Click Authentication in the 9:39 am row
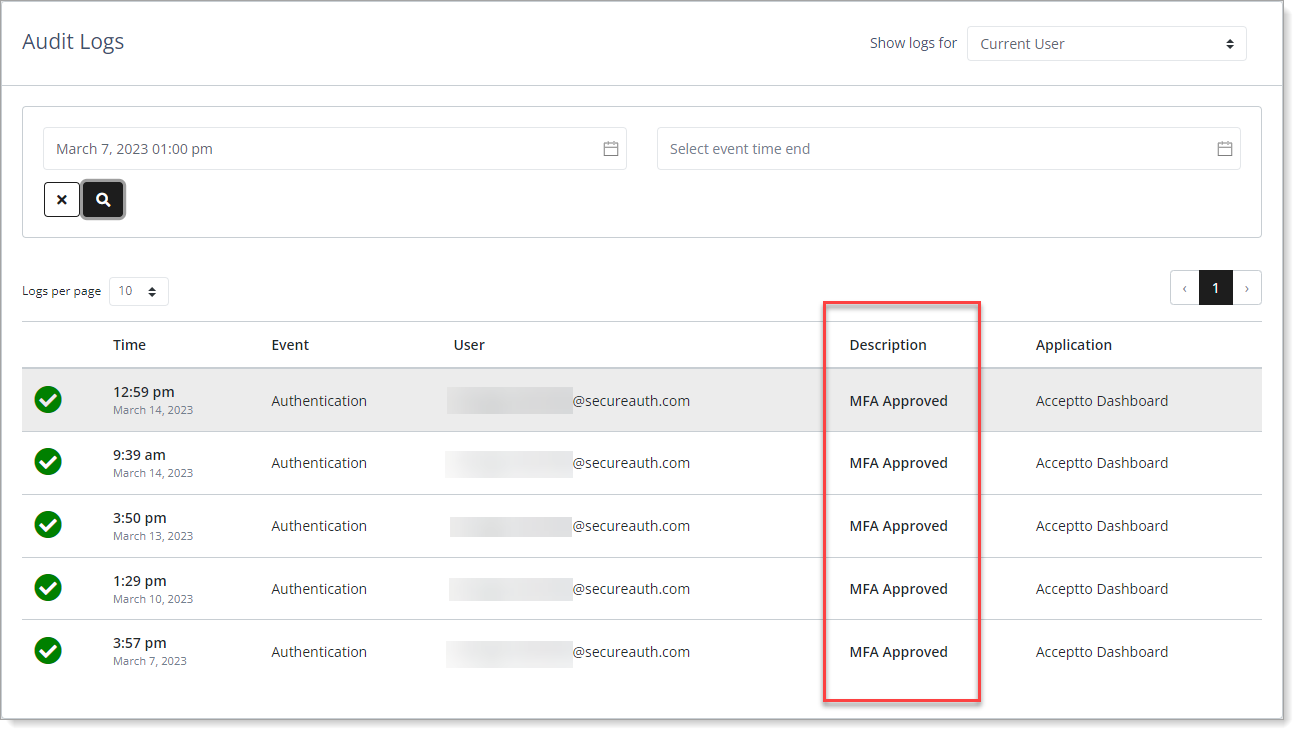Image resolution: width=1299 pixels, height=735 pixels. click(x=319, y=463)
